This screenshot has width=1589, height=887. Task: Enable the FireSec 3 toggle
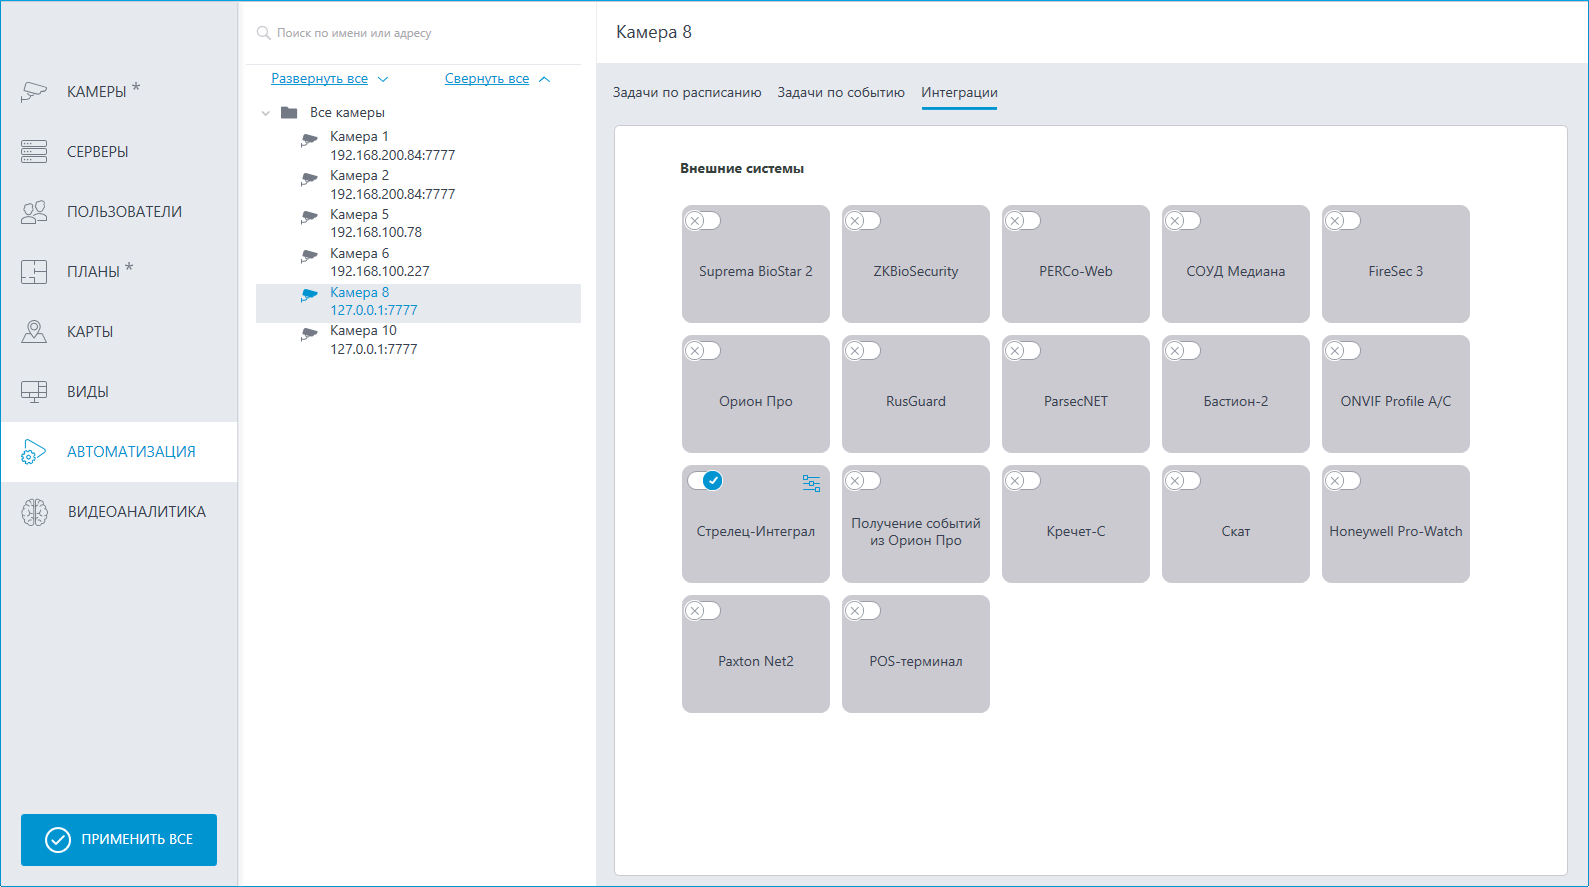pos(1342,221)
